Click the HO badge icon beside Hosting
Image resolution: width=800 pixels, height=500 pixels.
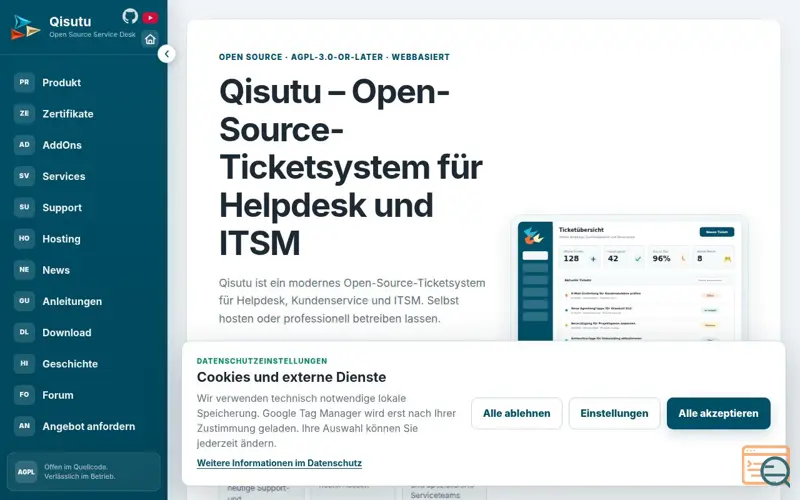24,238
